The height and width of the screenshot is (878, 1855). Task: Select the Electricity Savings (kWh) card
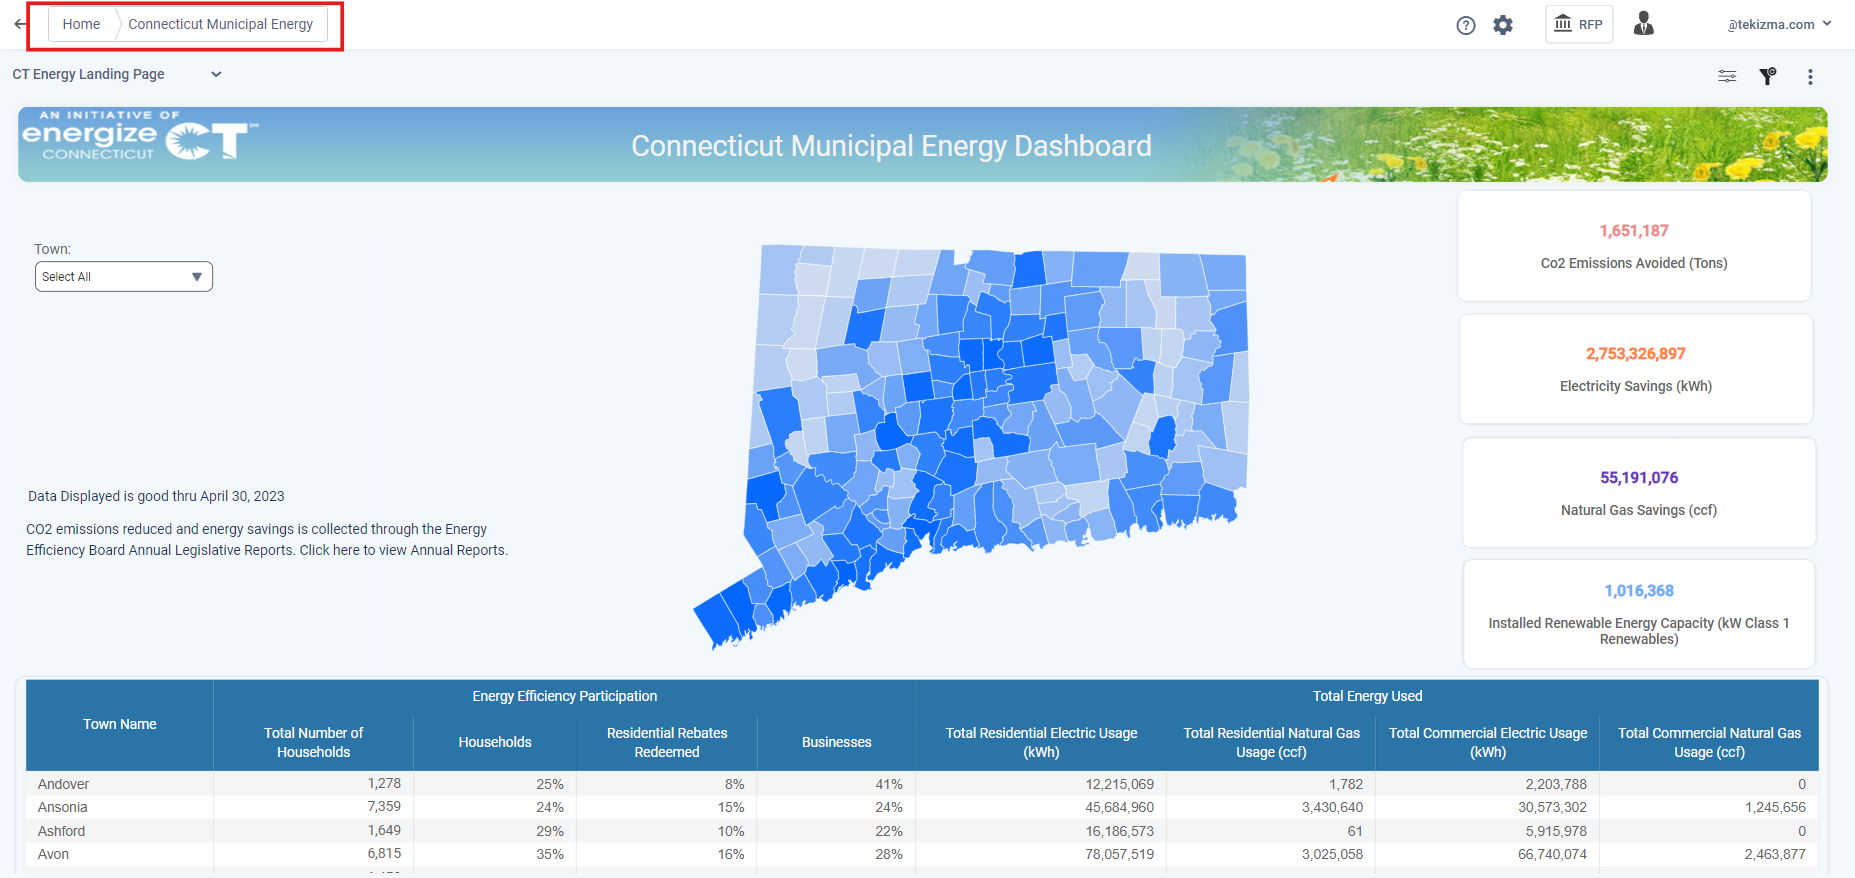coord(1636,369)
